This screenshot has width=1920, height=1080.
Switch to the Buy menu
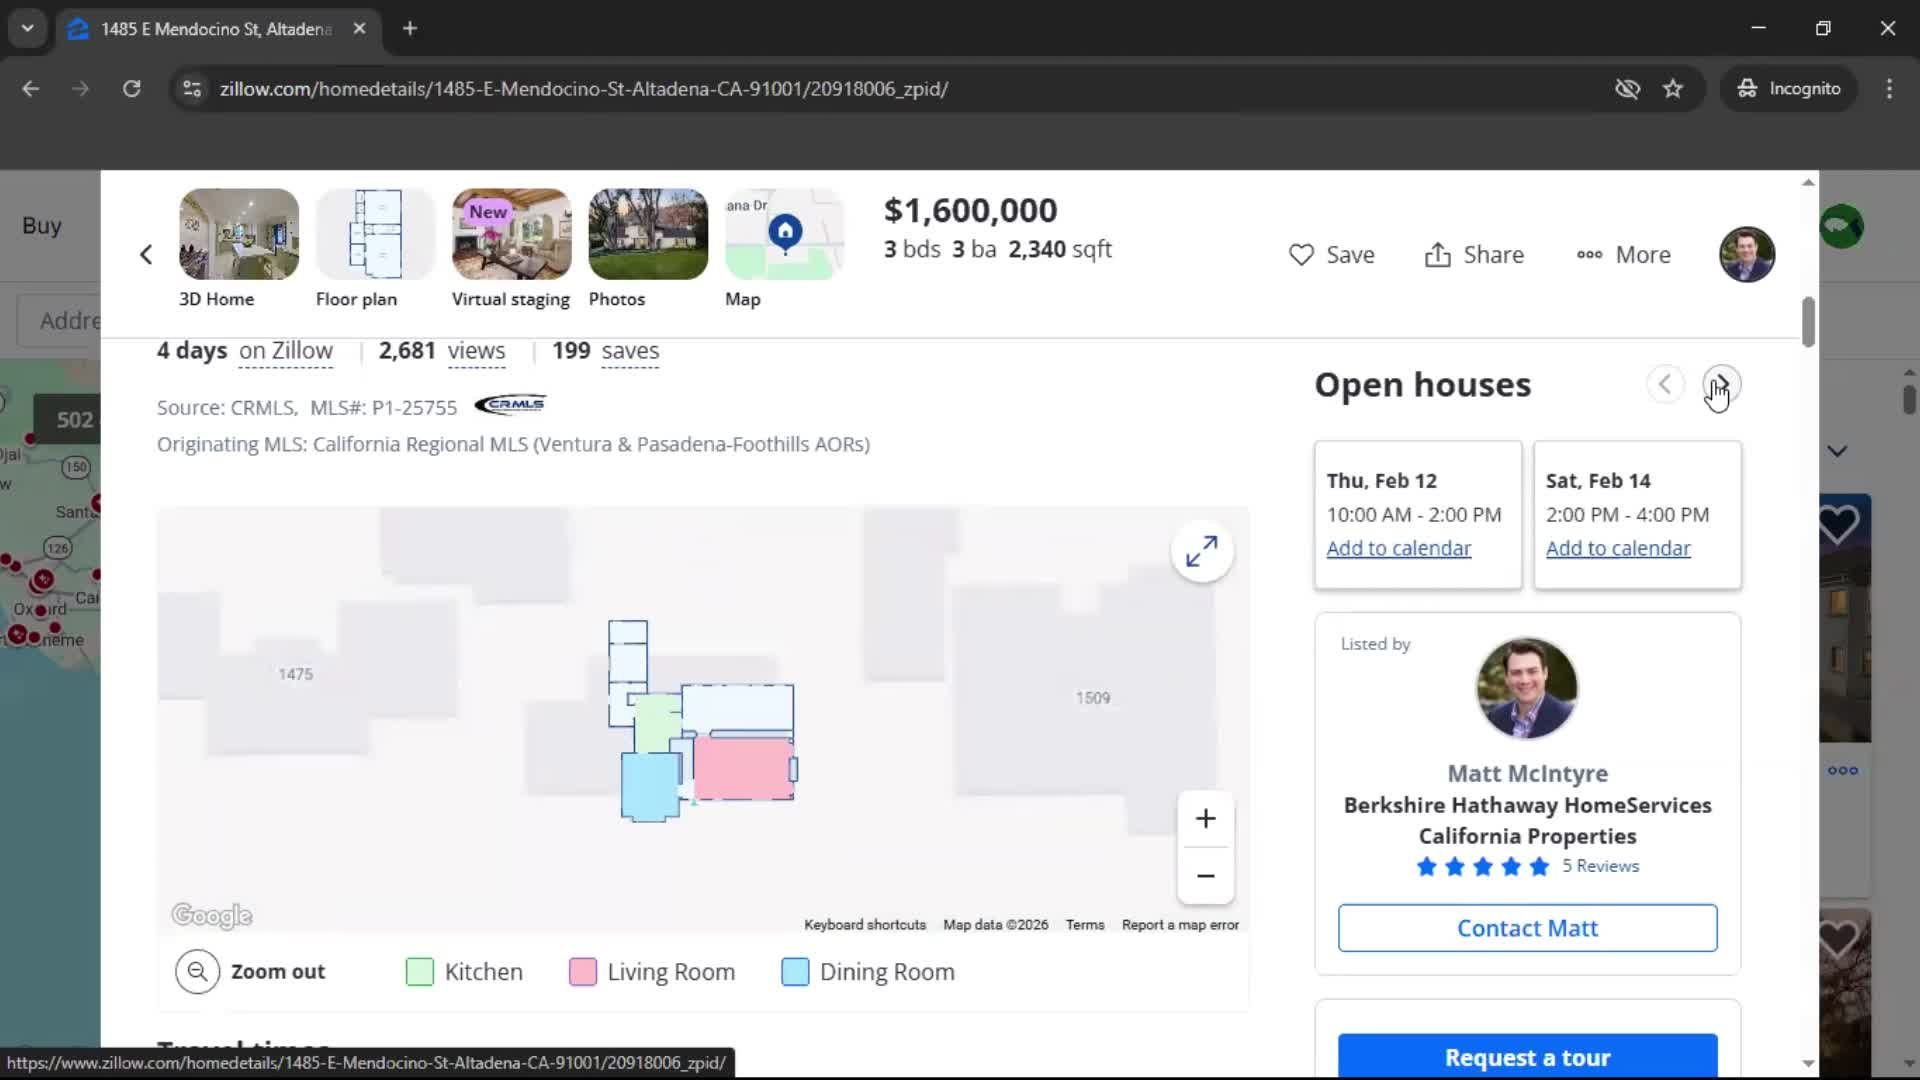[42, 225]
